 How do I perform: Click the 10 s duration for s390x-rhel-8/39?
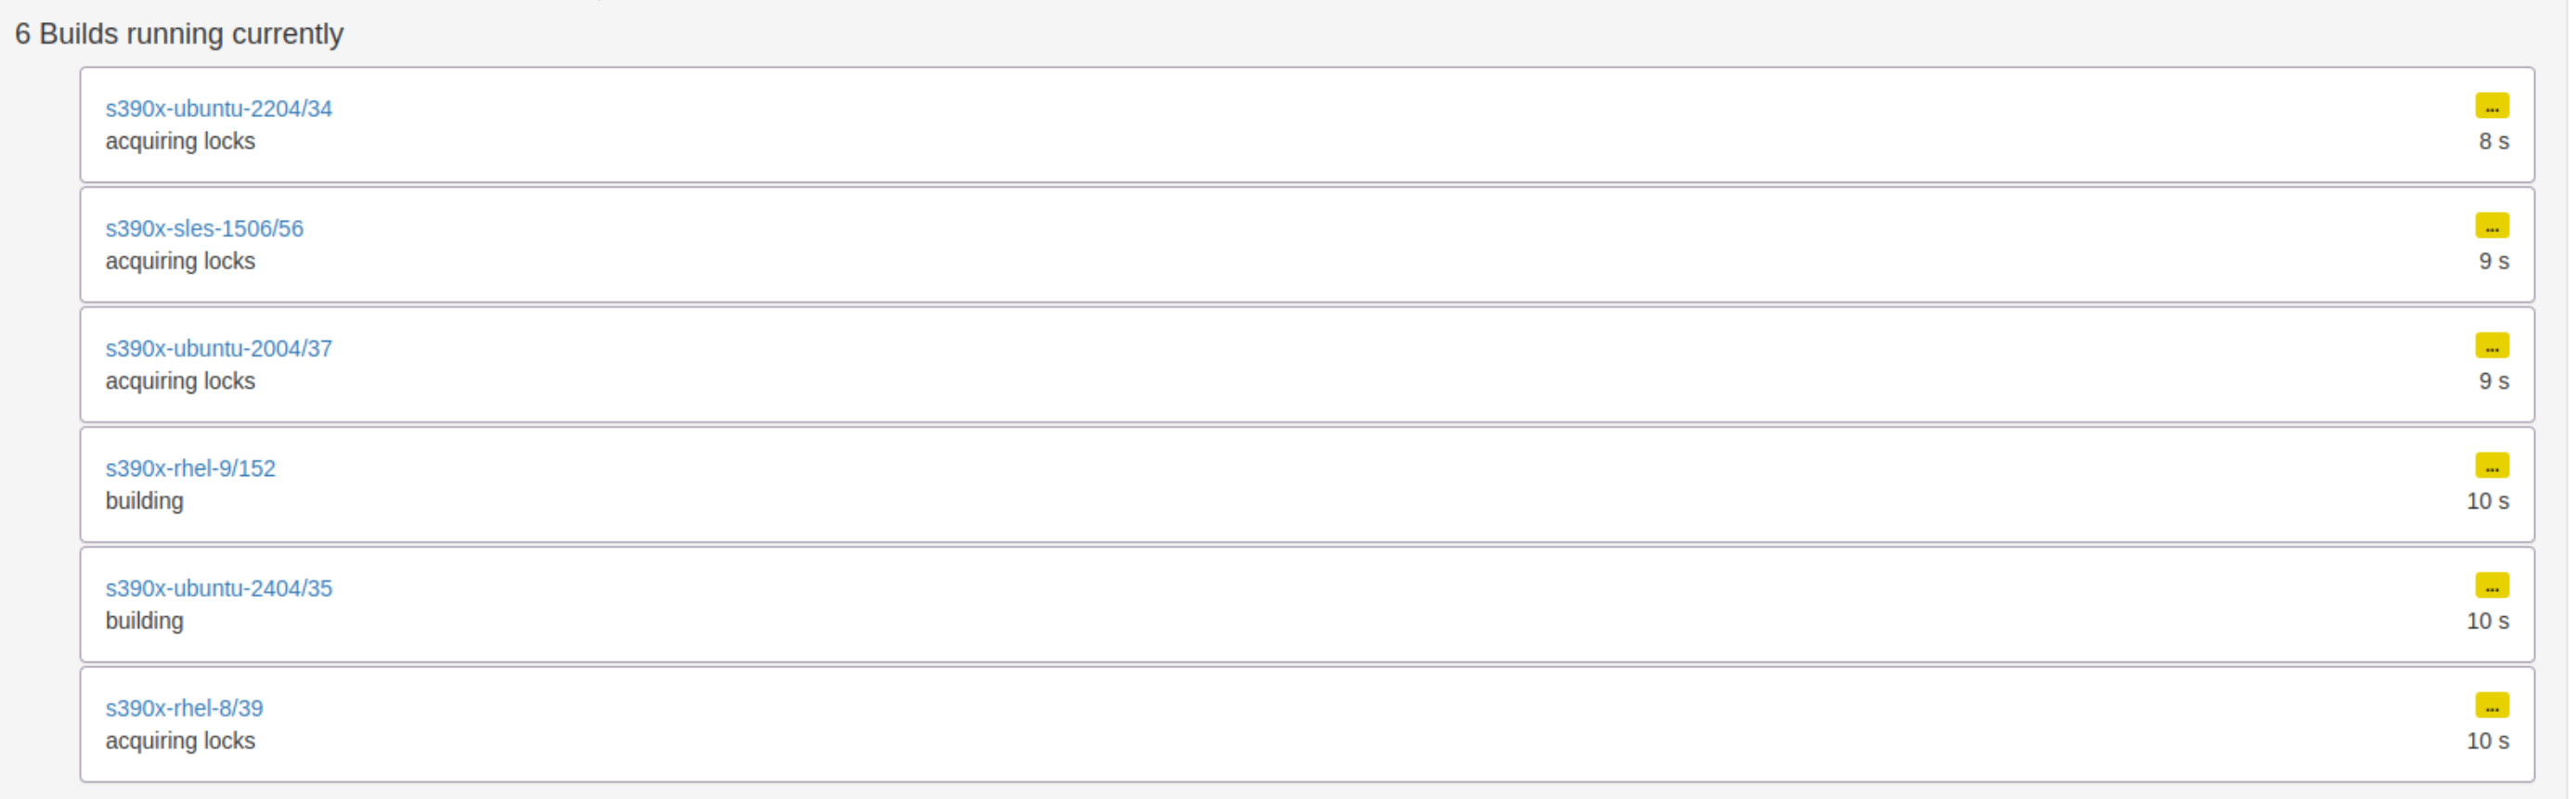[2487, 741]
